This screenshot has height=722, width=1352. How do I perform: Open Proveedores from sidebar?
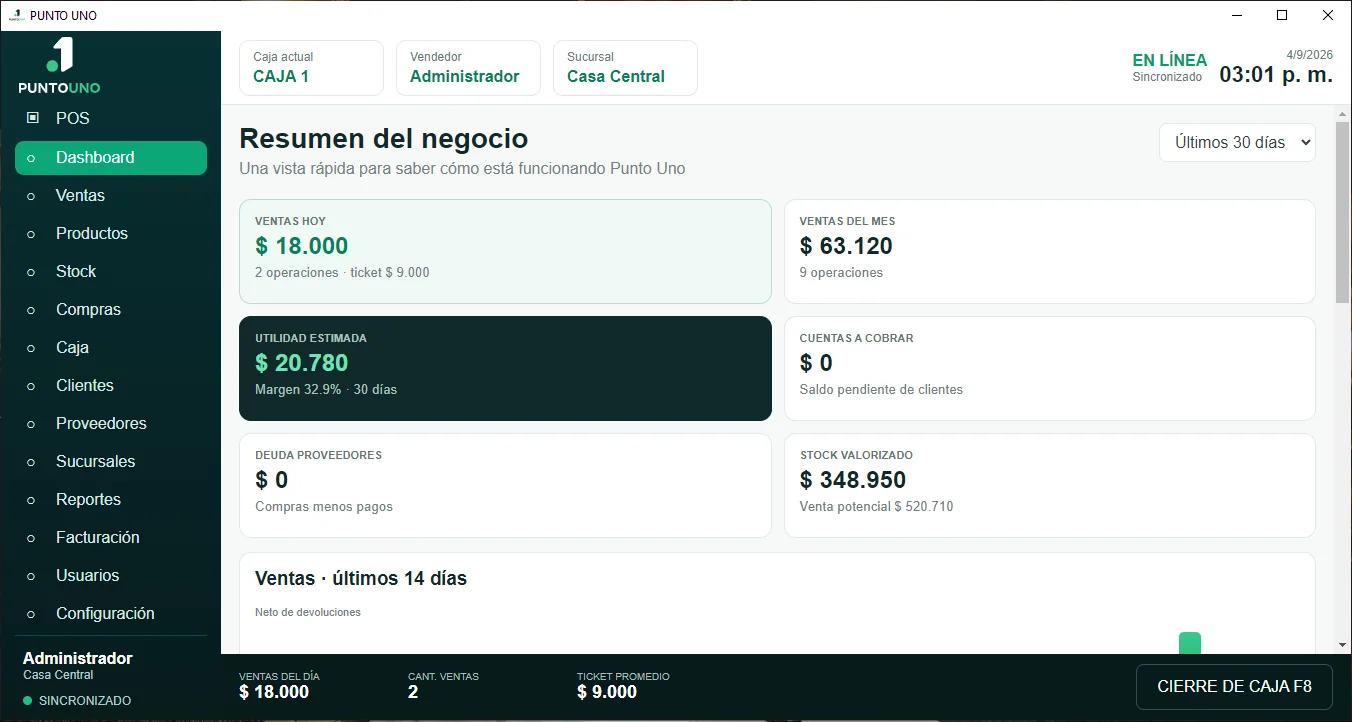[111, 424]
